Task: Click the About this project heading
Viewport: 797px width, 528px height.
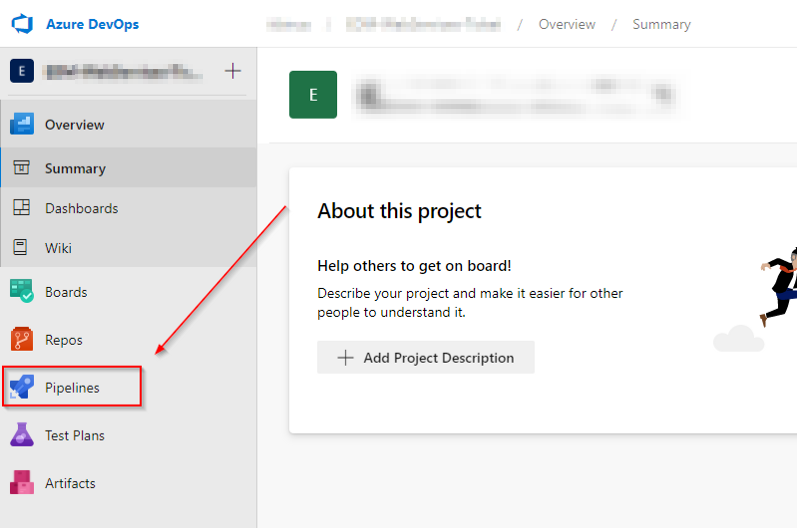Action: point(399,211)
